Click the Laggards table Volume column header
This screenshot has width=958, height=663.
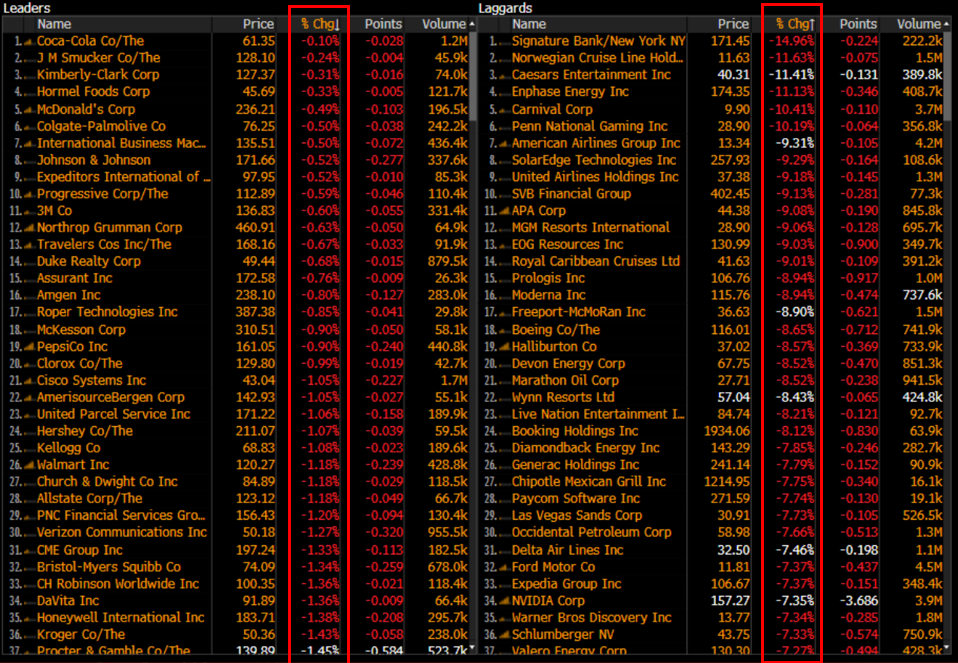pos(919,24)
